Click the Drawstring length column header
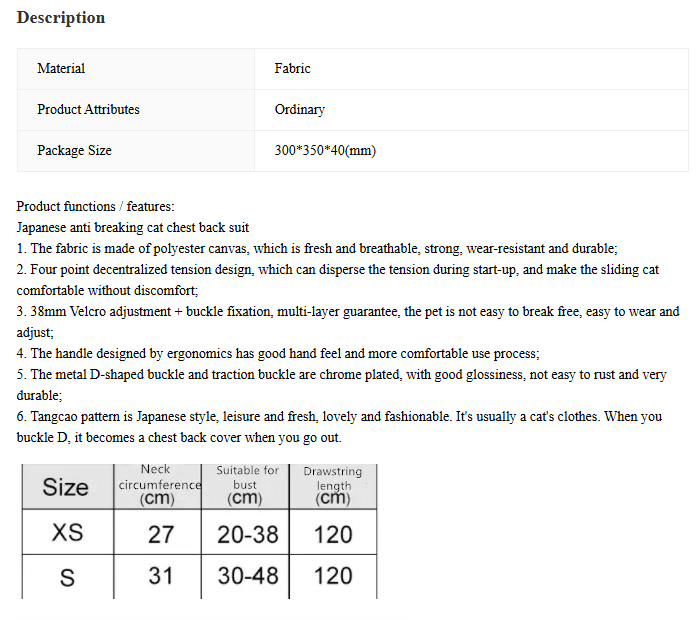696x620 pixels. click(x=333, y=486)
